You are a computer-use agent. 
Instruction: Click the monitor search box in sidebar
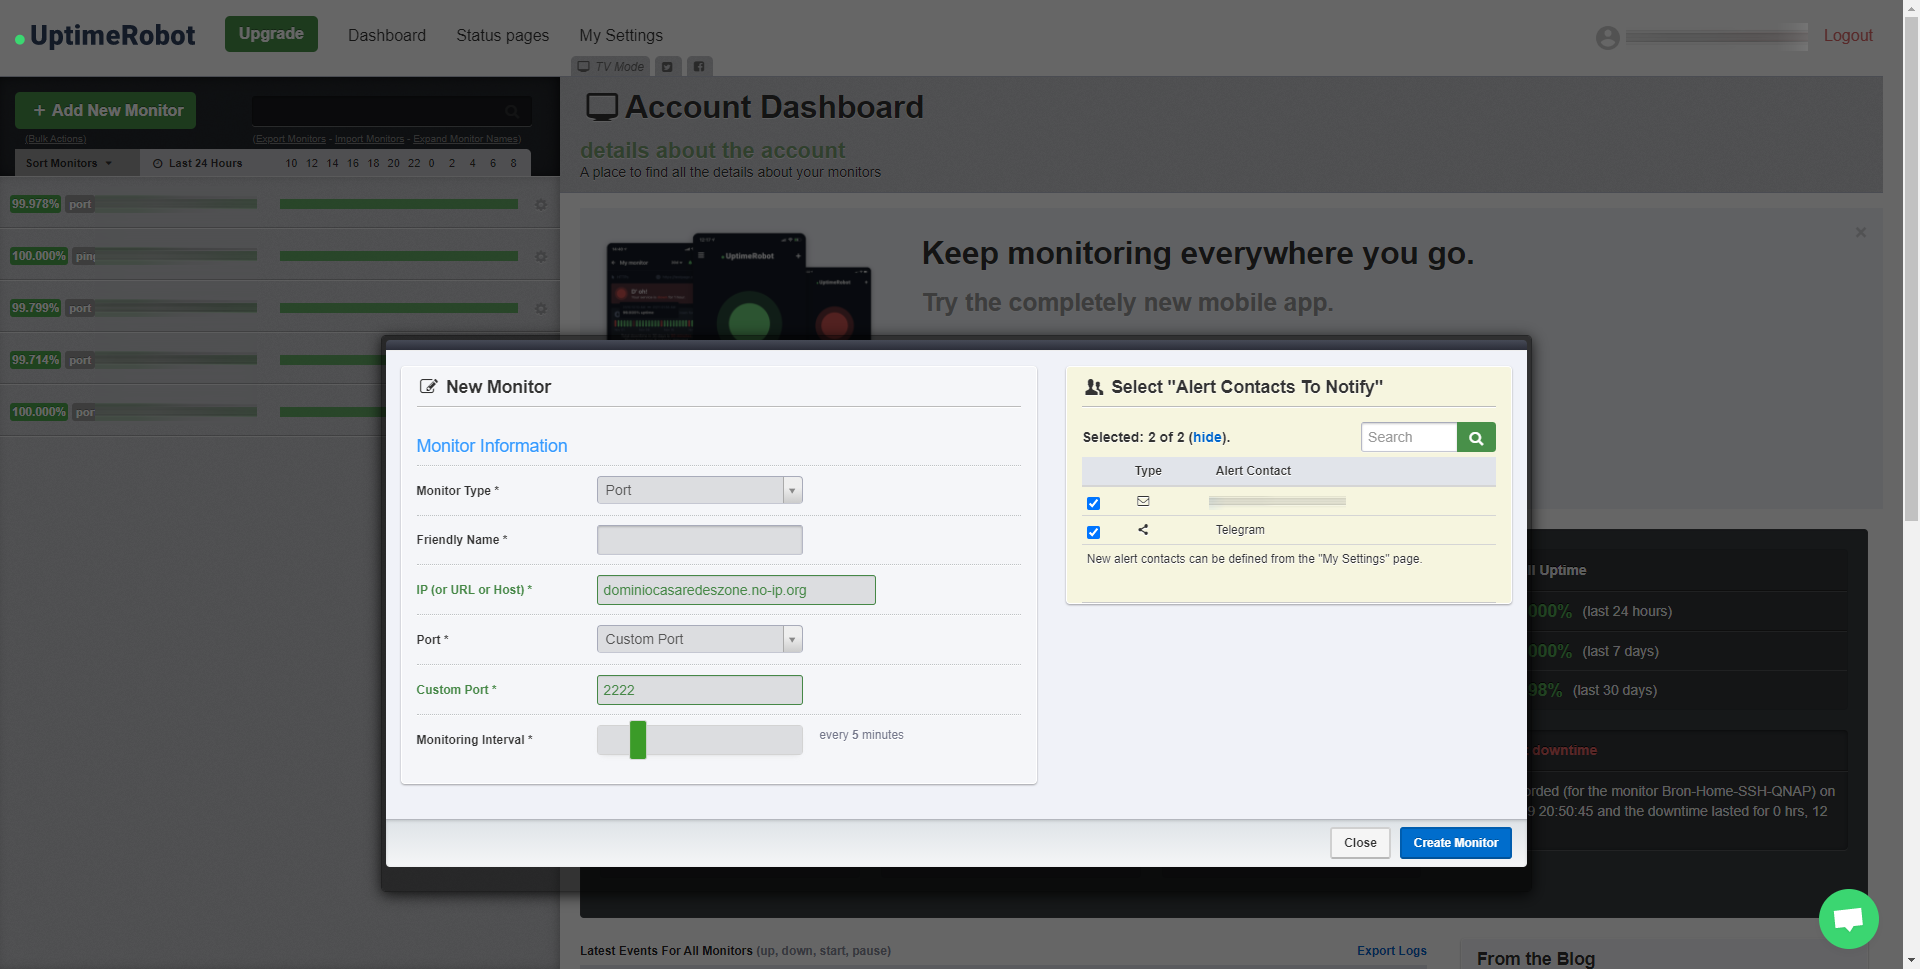pyautogui.click(x=391, y=111)
